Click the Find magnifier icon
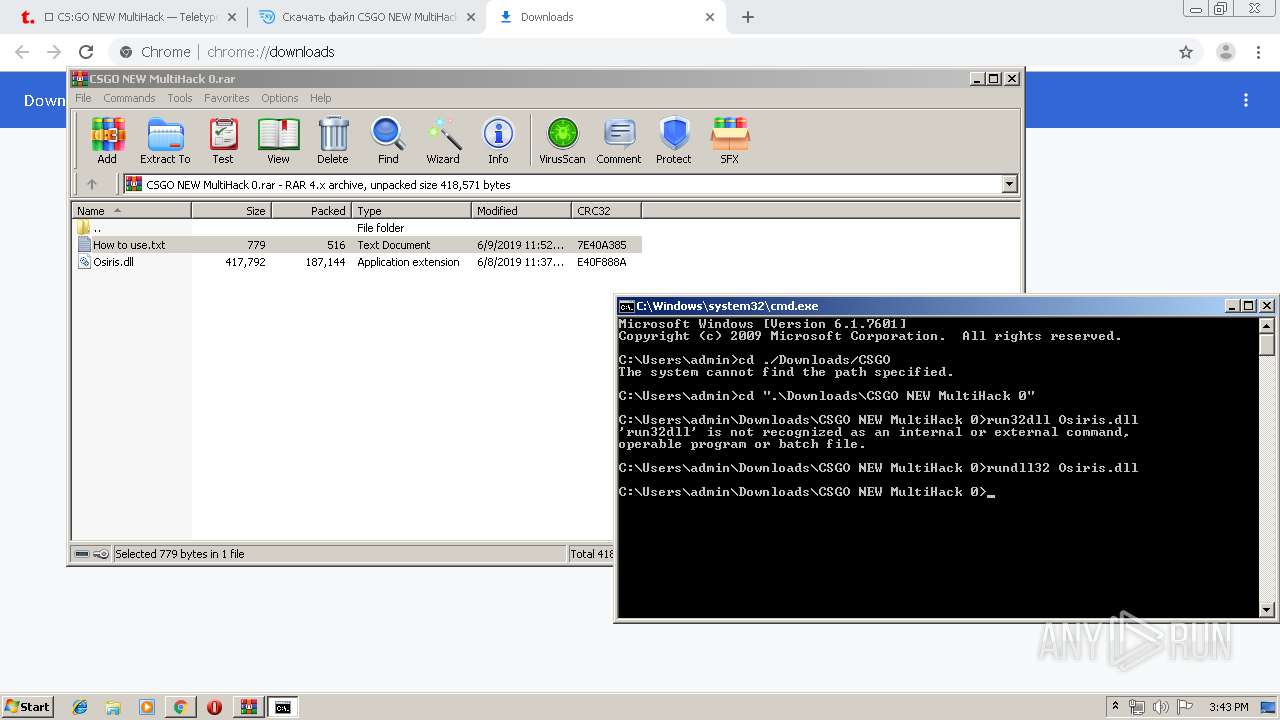The image size is (1280, 720). coord(388,140)
